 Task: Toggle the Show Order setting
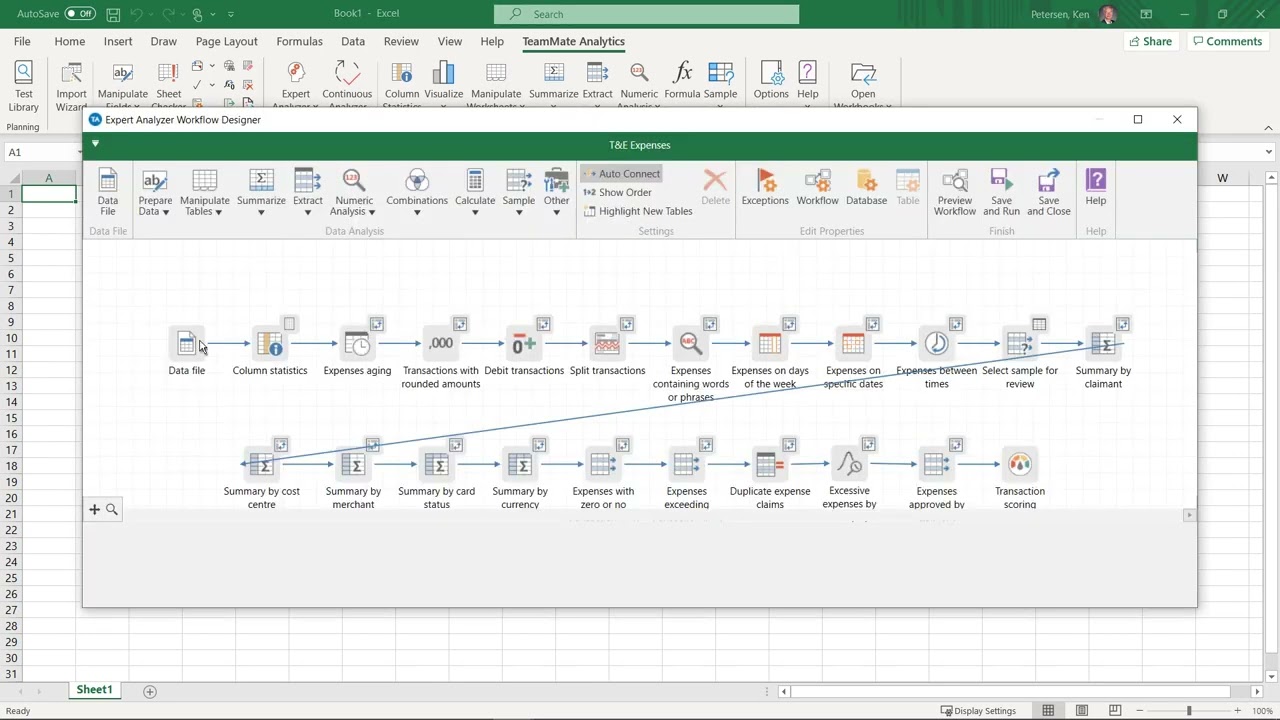(x=617, y=192)
